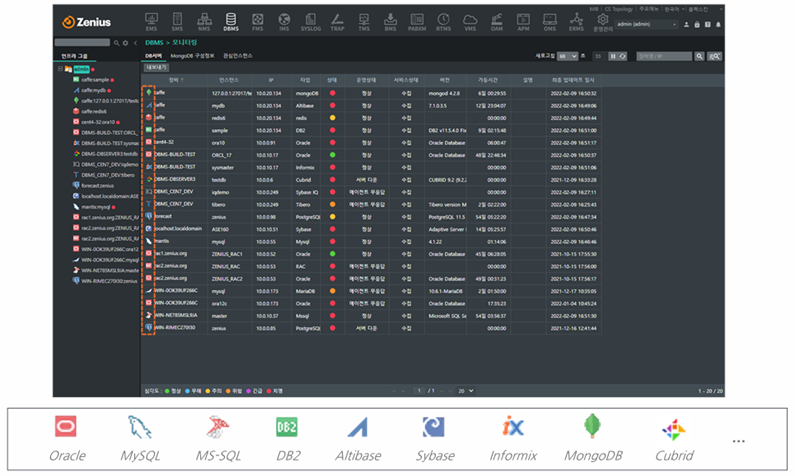The width and height of the screenshot is (795, 476).
Task: Click the tree search magnifier icon
Action: [117, 43]
